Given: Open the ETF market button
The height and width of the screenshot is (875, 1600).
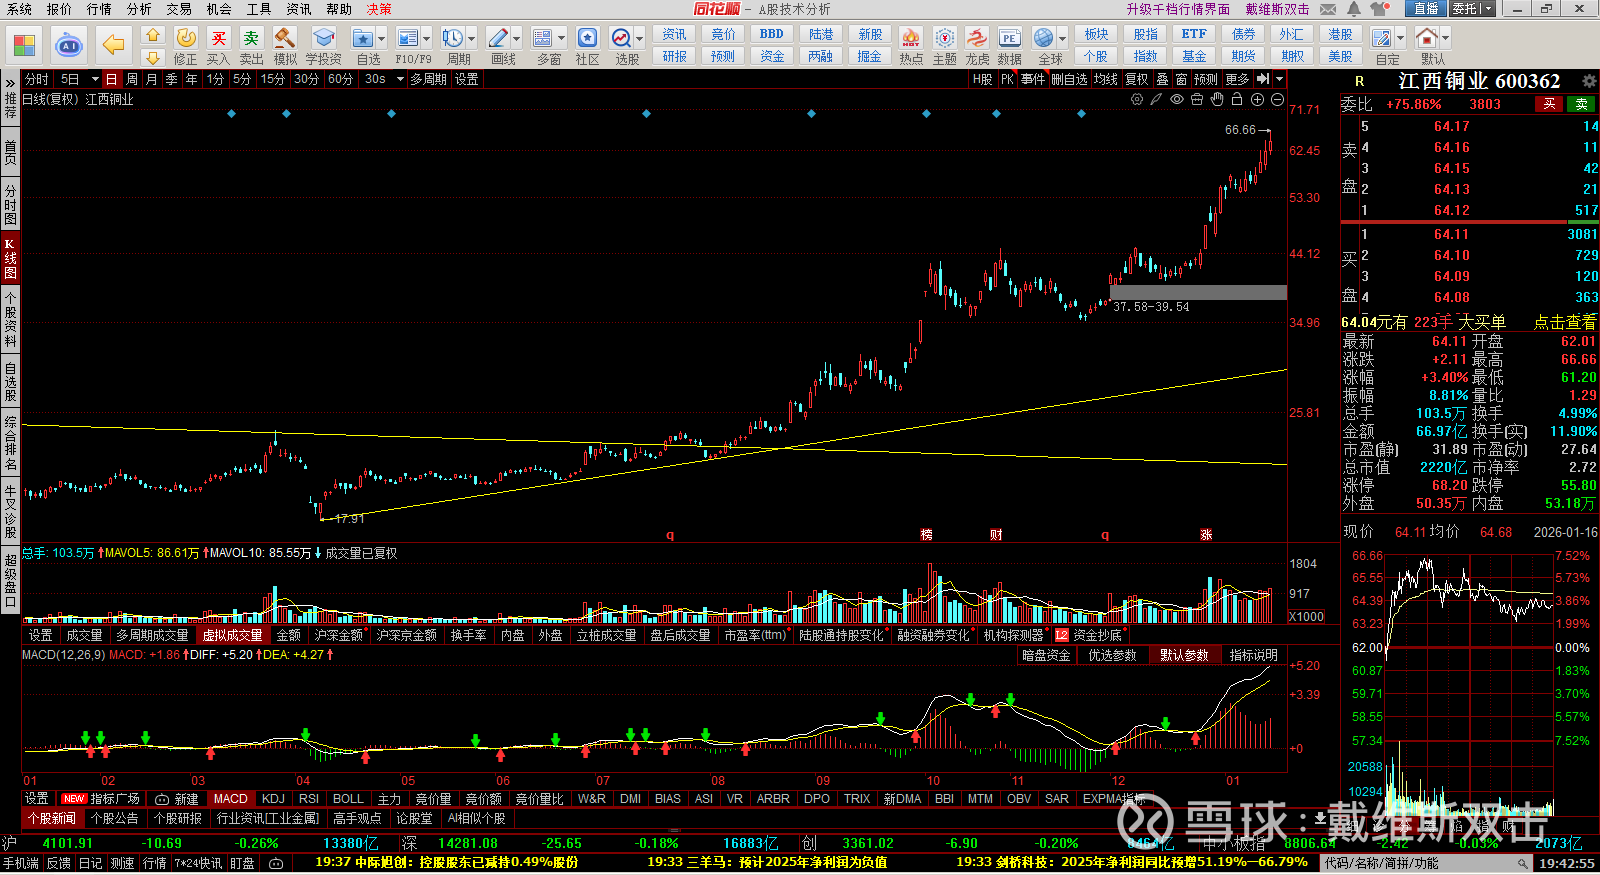Looking at the screenshot, I should 1194,34.
